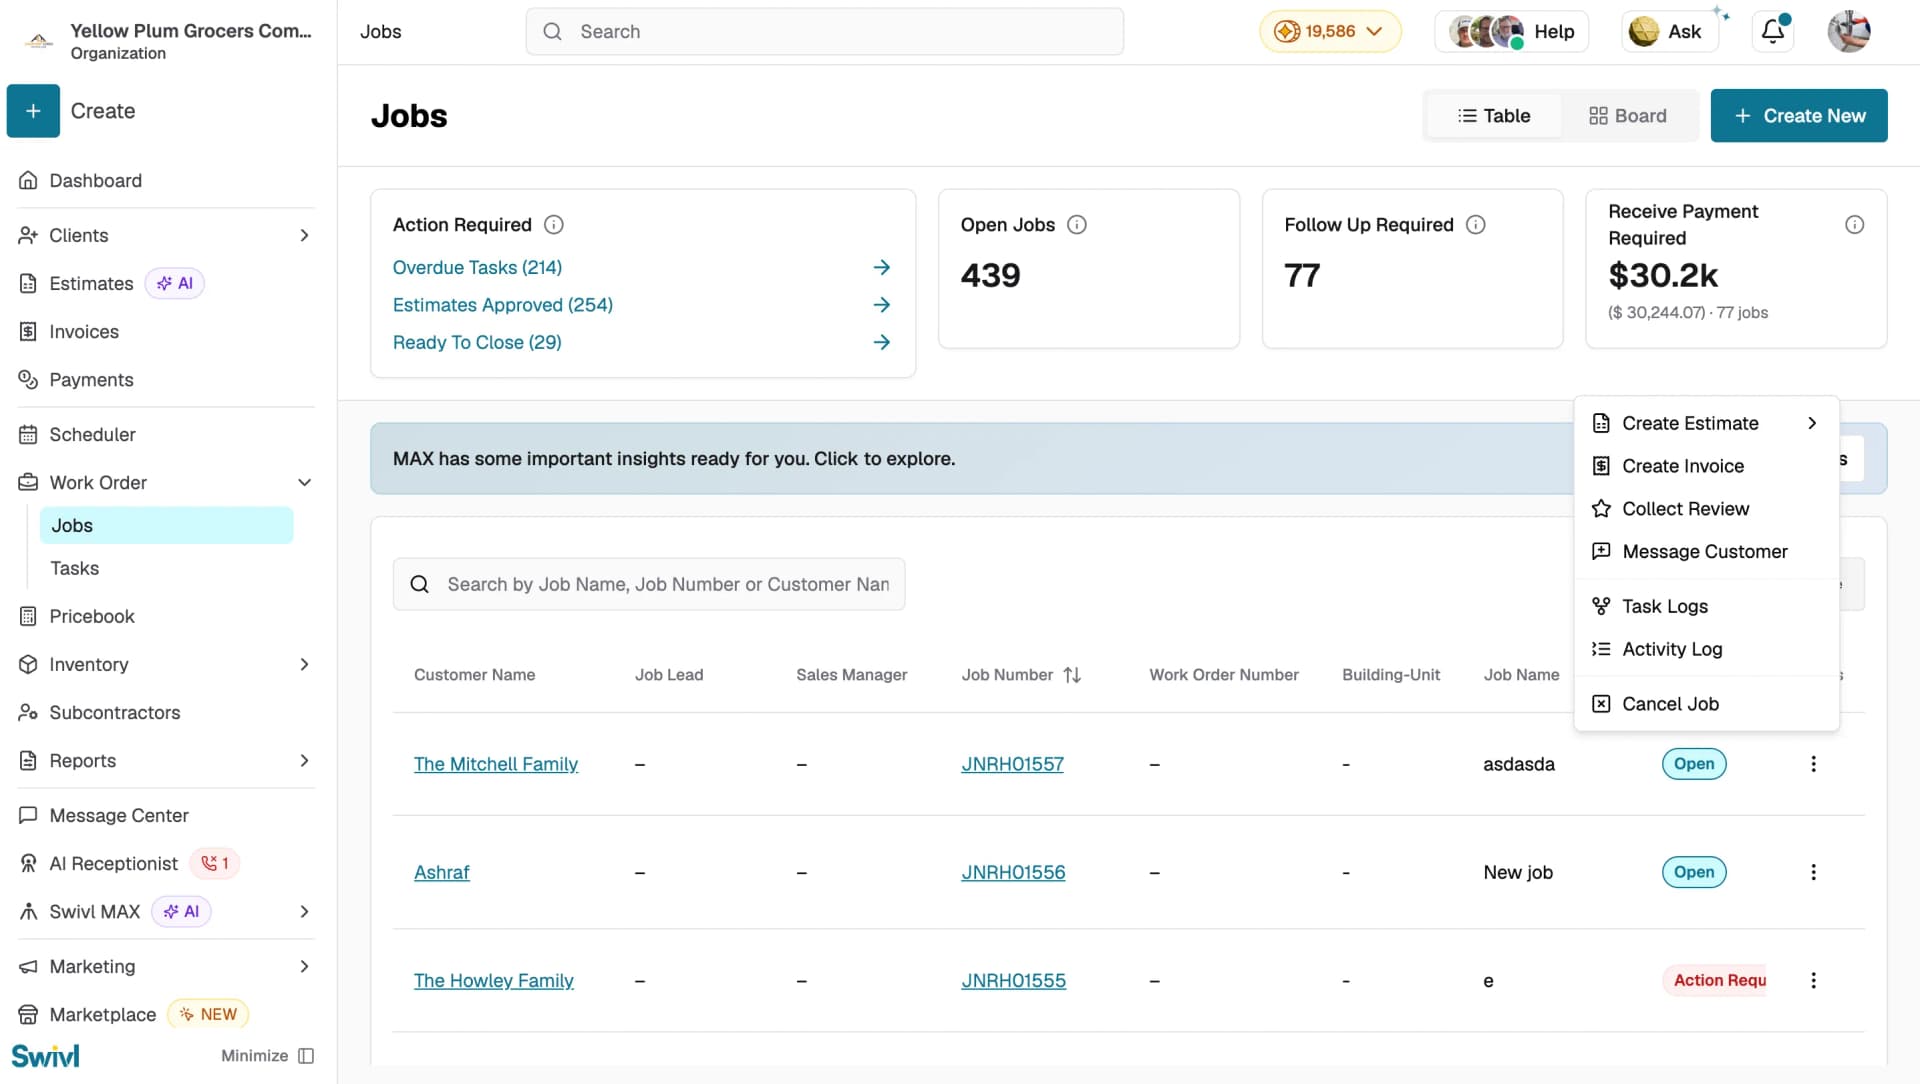Click the Minimize sidebar icon
The width and height of the screenshot is (1920, 1084).
306,1056
